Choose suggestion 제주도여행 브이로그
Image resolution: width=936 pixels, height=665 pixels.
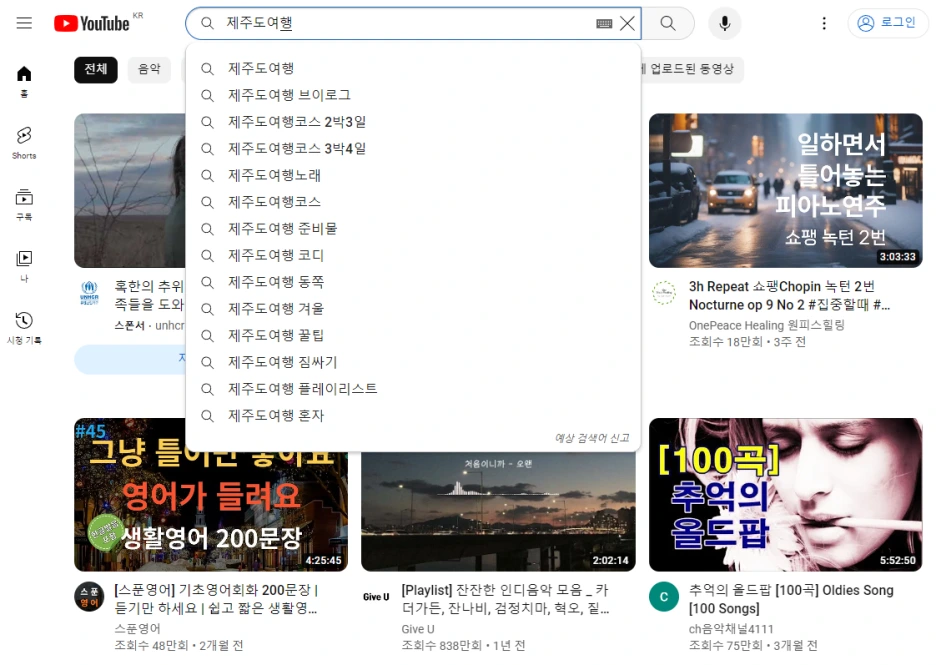(x=413, y=96)
